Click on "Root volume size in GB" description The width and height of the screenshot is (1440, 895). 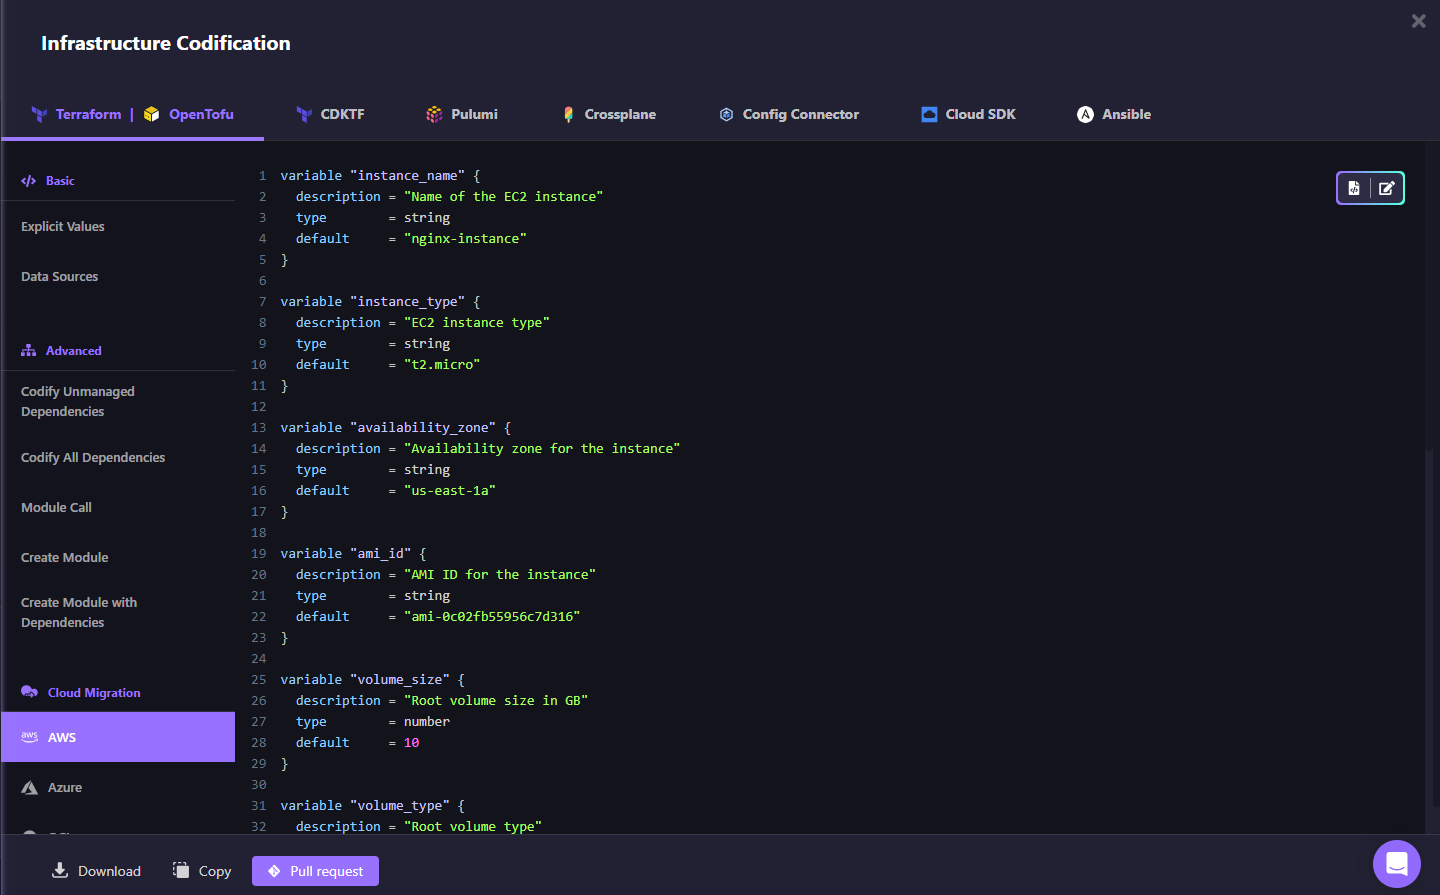click(x=496, y=701)
